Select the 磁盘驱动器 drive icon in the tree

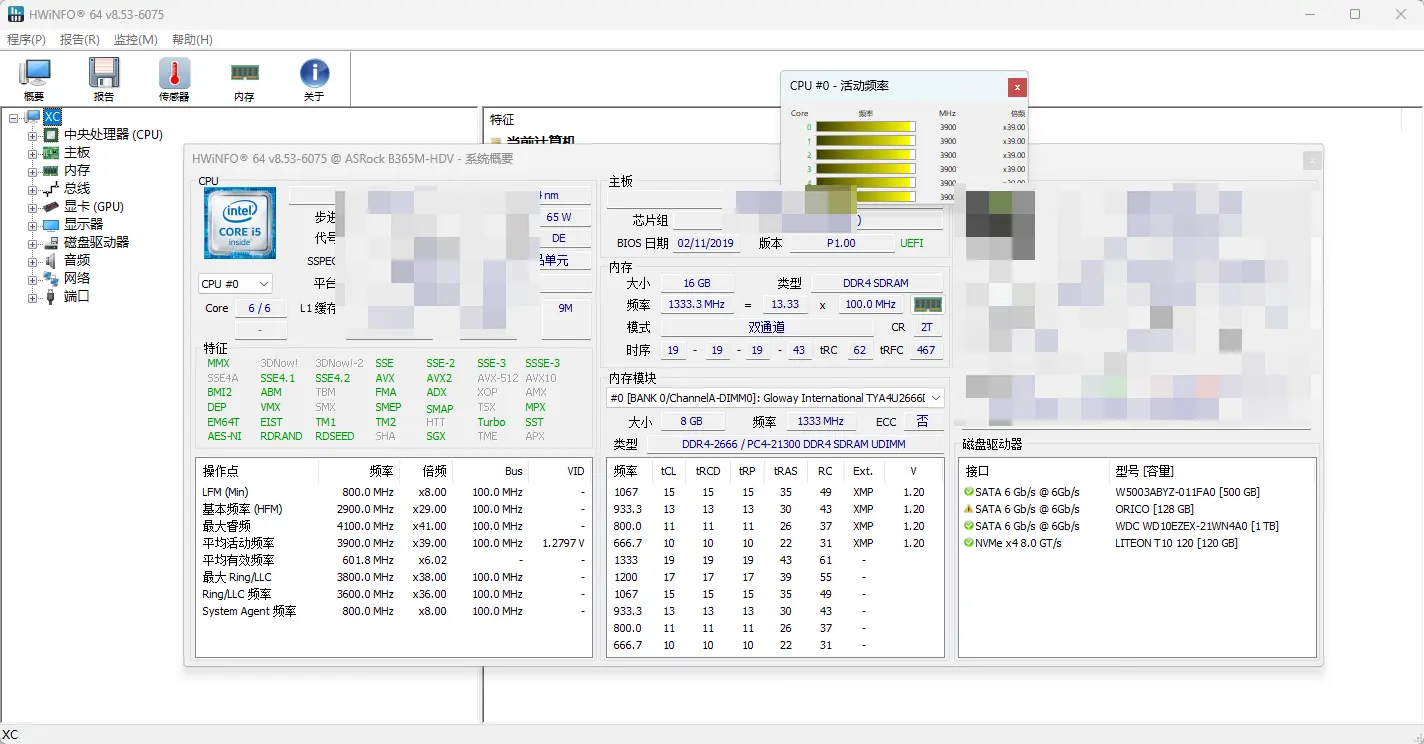[51, 243]
